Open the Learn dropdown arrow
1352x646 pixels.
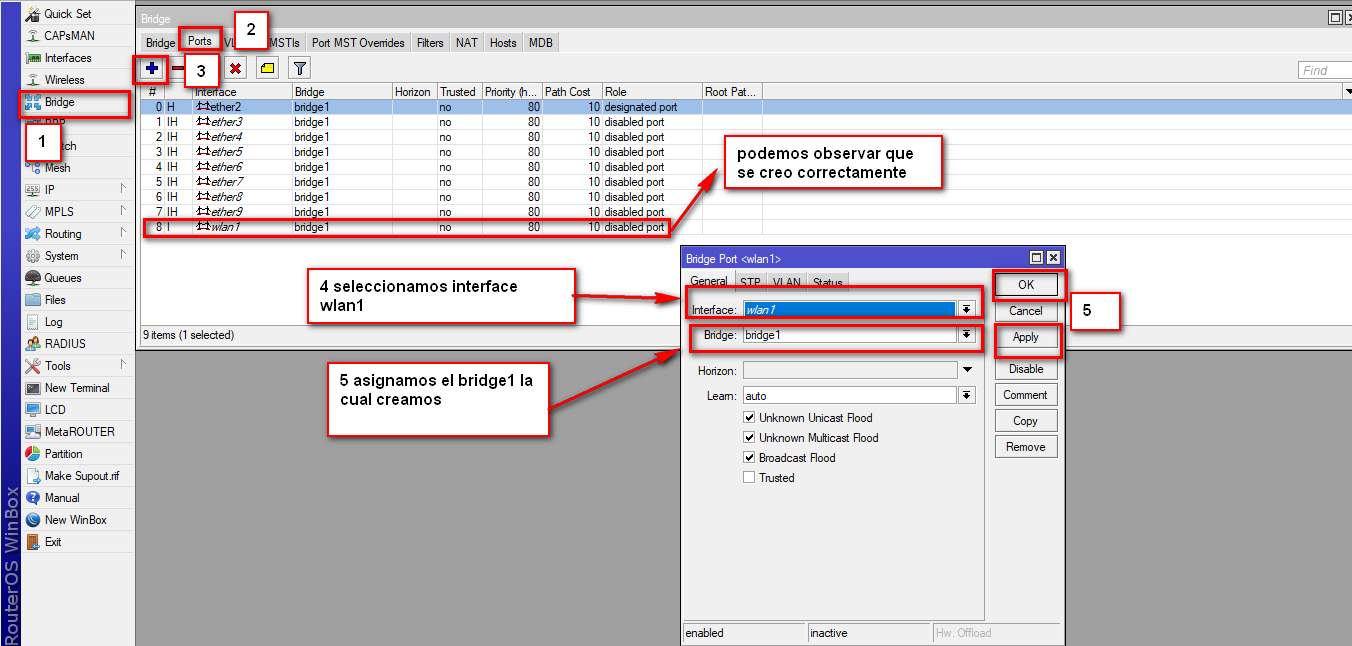[x=966, y=396]
